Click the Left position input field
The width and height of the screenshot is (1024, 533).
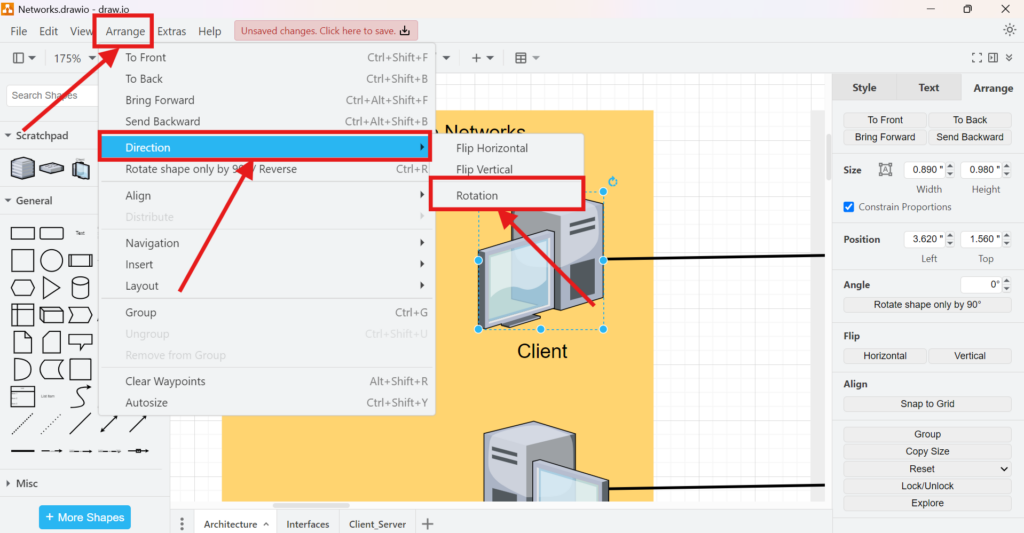point(923,239)
